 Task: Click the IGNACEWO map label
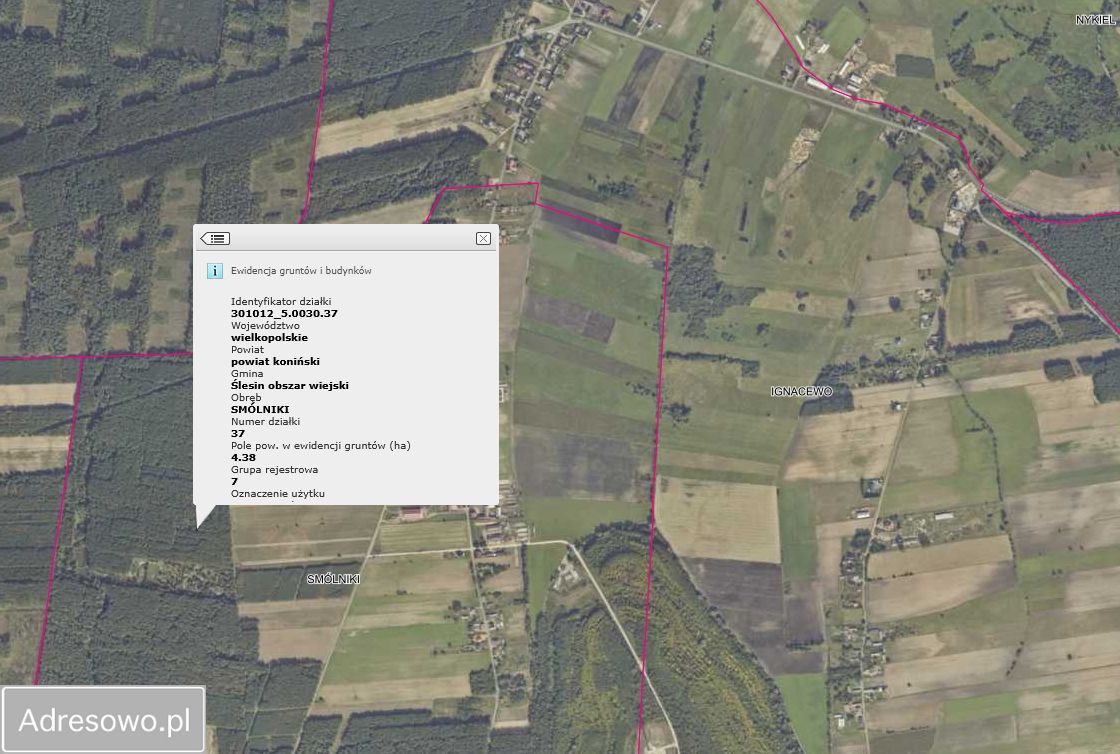[801, 391]
